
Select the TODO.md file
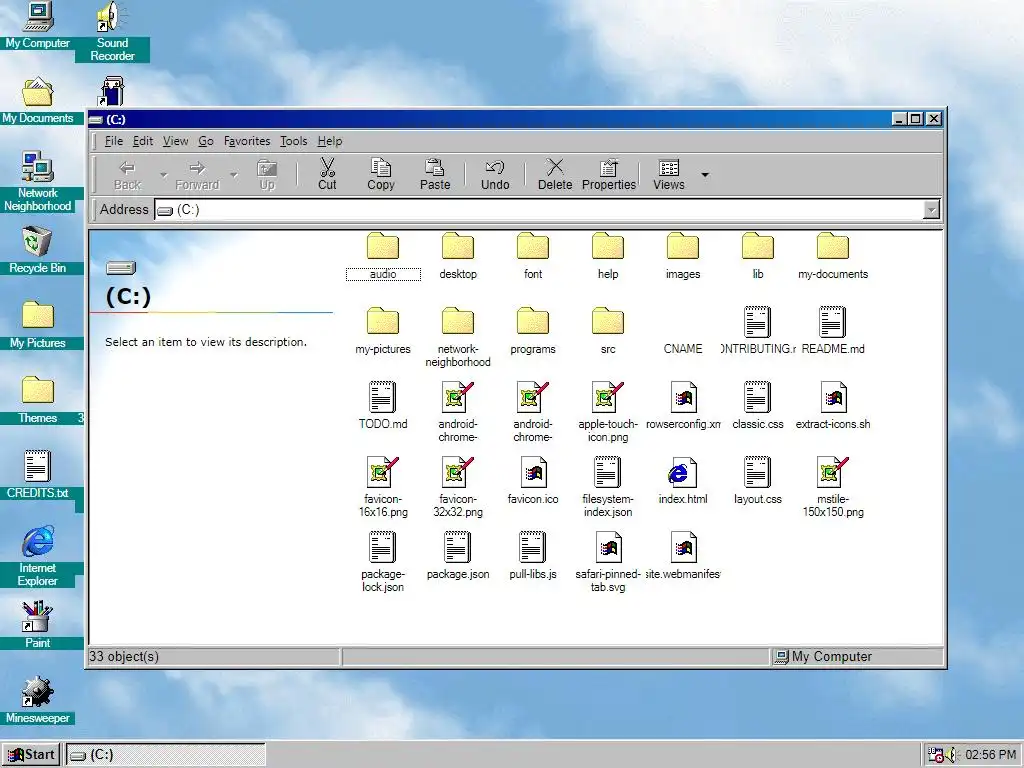pos(383,406)
